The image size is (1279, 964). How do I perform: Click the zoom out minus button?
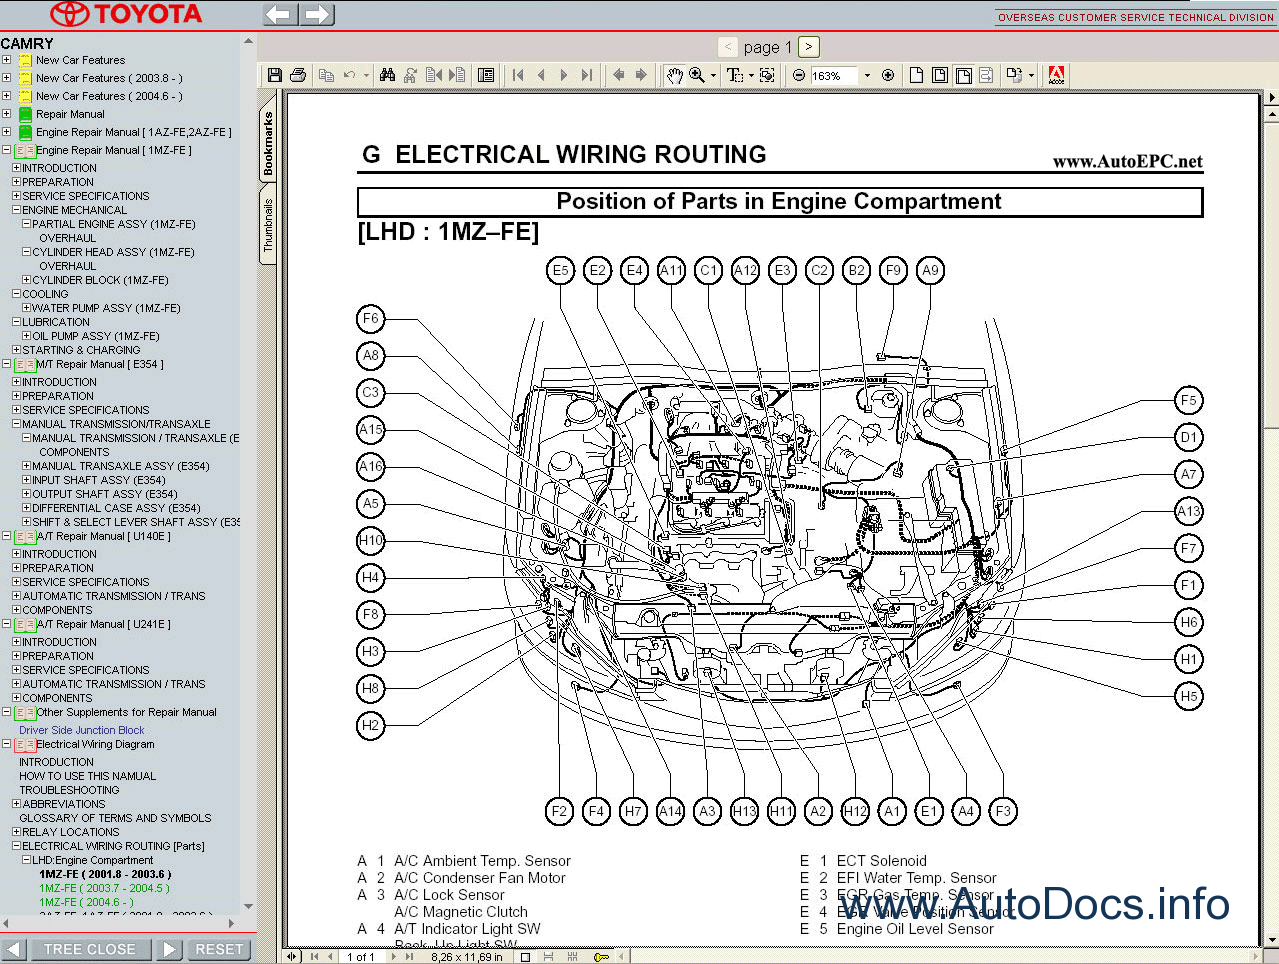pos(799,75)
